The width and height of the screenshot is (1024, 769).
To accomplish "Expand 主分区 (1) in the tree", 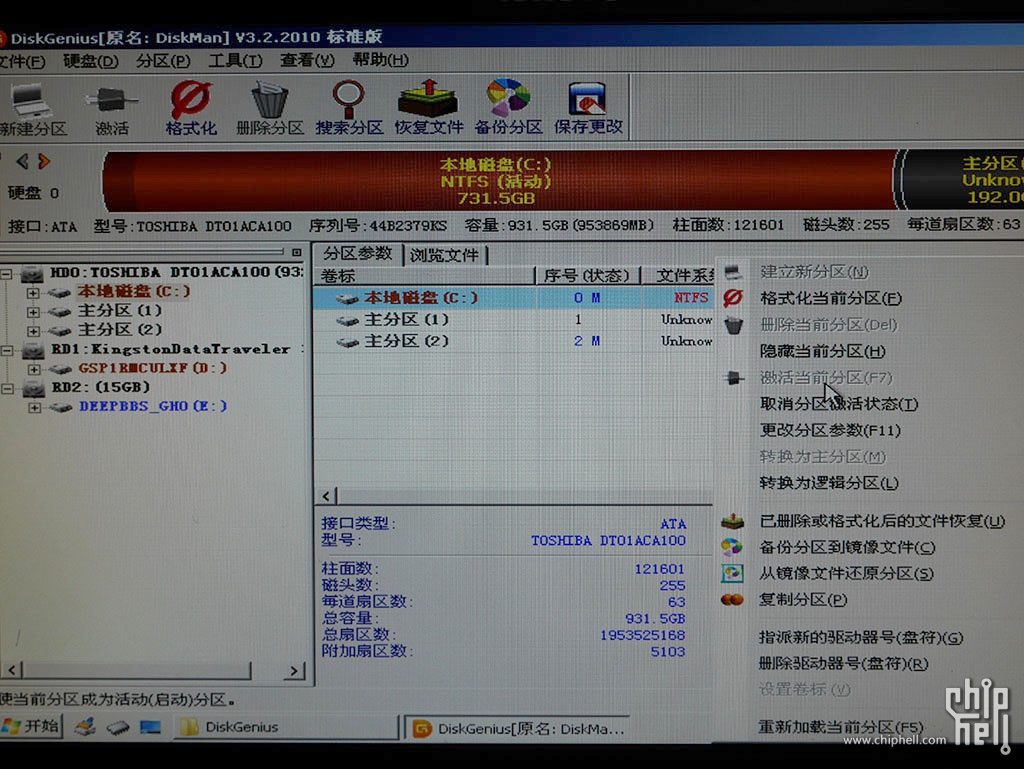I will 33,312.
